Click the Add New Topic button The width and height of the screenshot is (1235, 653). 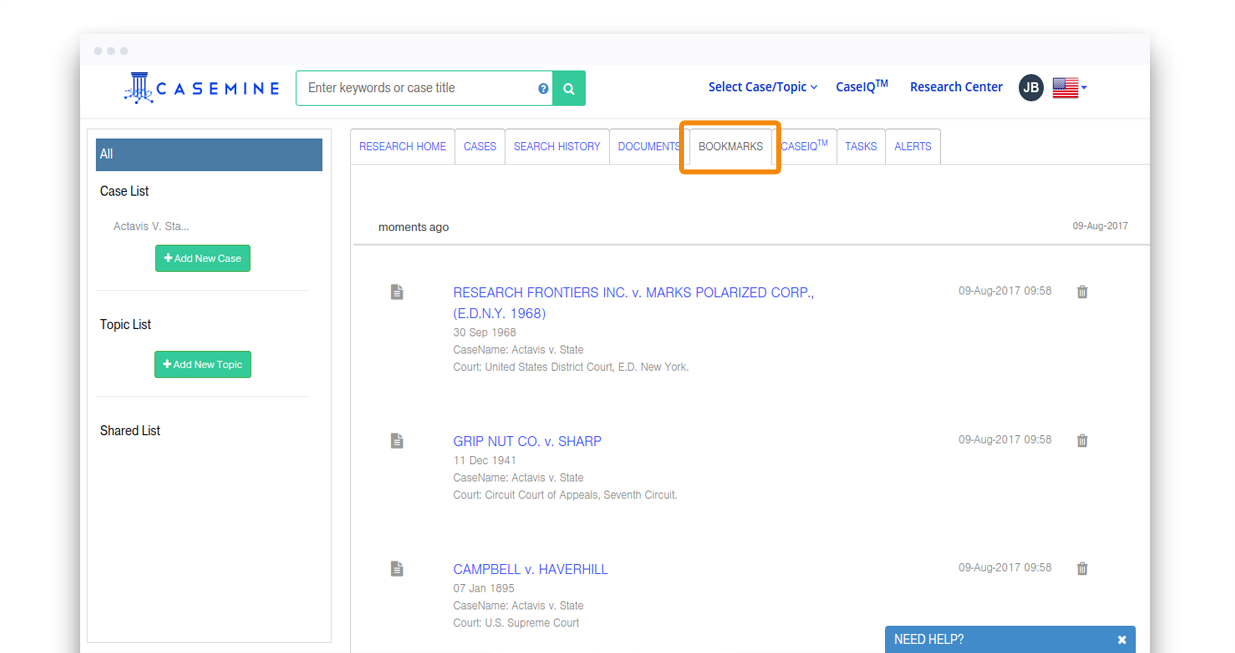click(203, 364)
